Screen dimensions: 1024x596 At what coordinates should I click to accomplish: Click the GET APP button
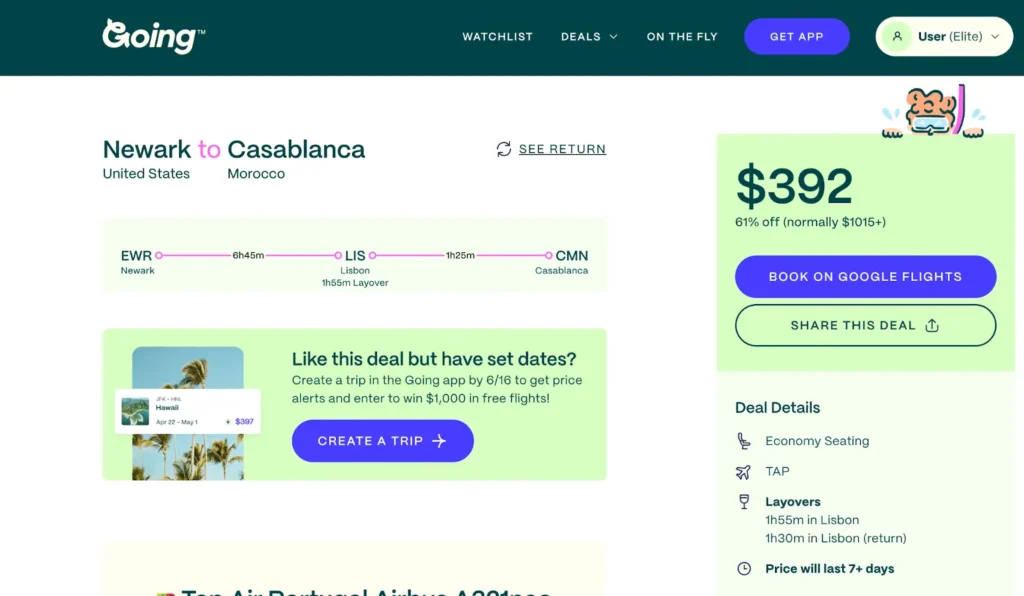(x=796, y=36)
